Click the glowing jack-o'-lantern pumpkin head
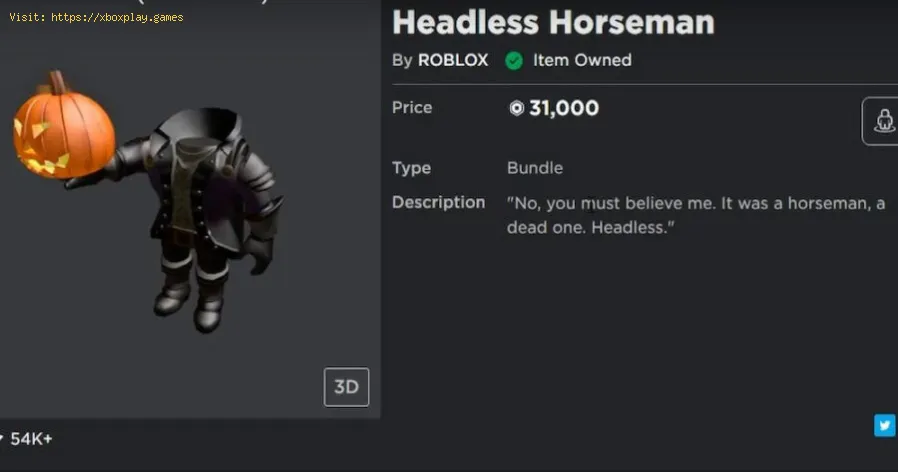 (63, 130)
